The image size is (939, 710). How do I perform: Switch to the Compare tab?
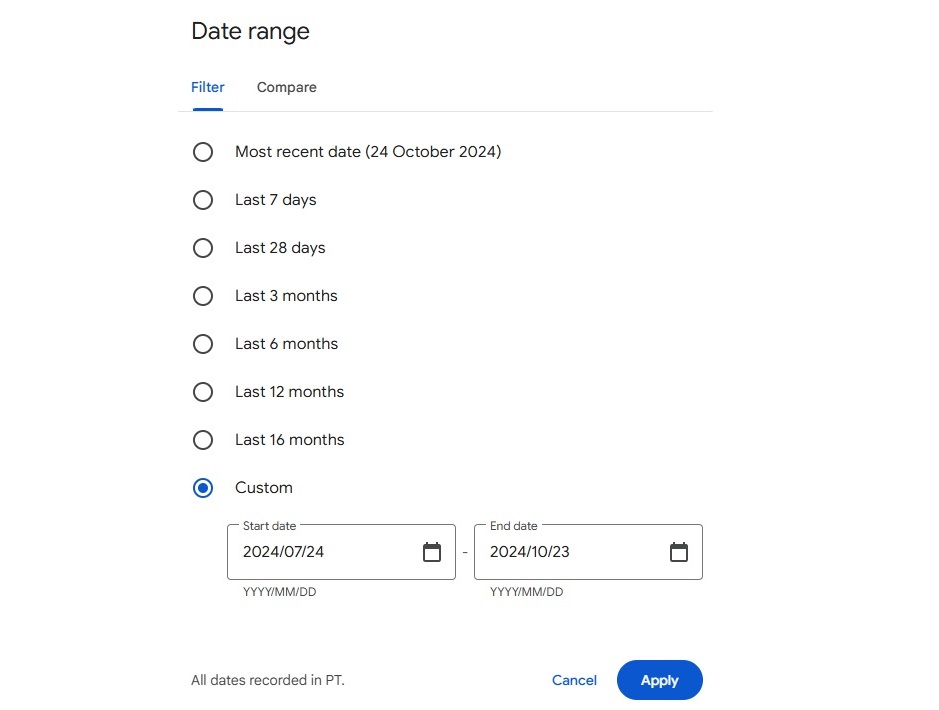click(286, 87)
